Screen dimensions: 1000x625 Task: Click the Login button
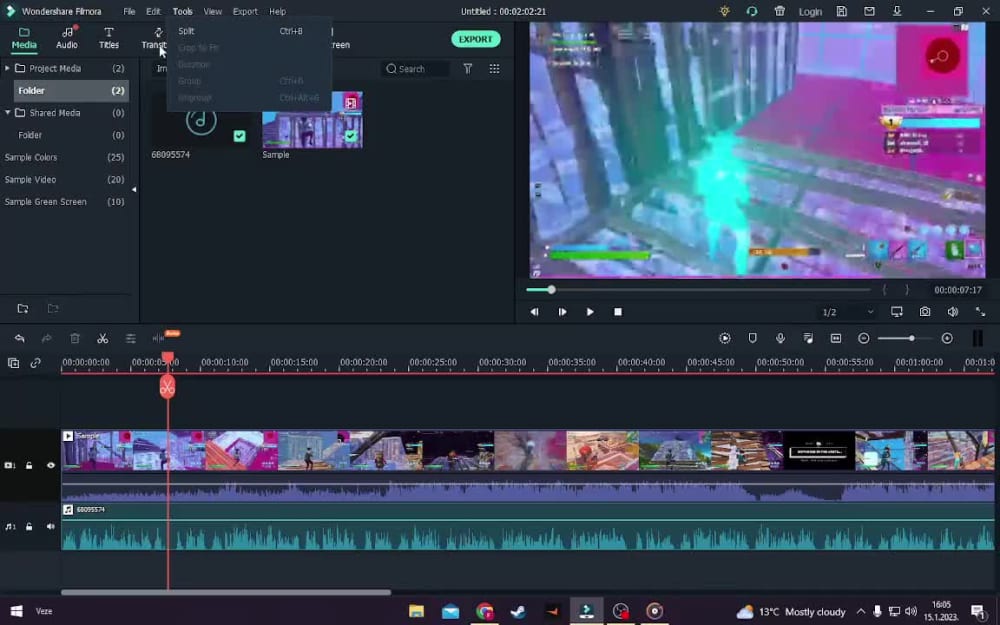tap(810, 11)
